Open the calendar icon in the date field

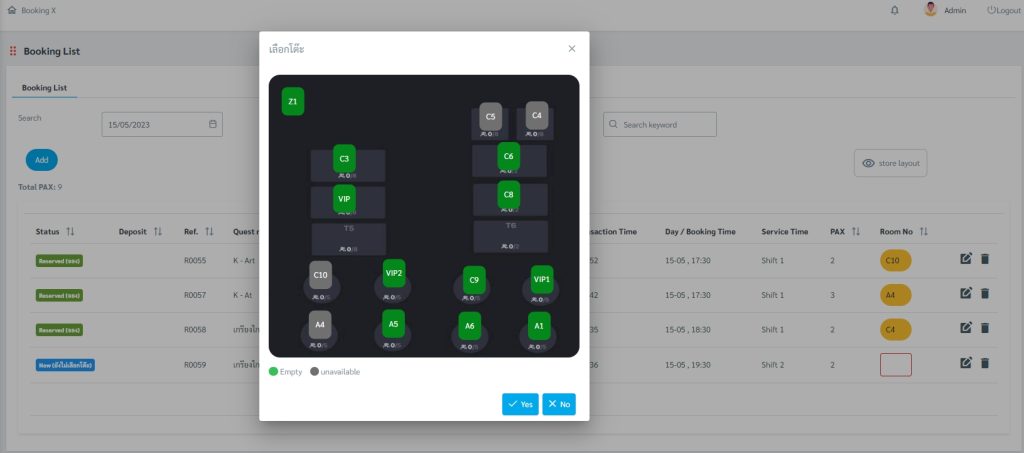tap(213, 124)
